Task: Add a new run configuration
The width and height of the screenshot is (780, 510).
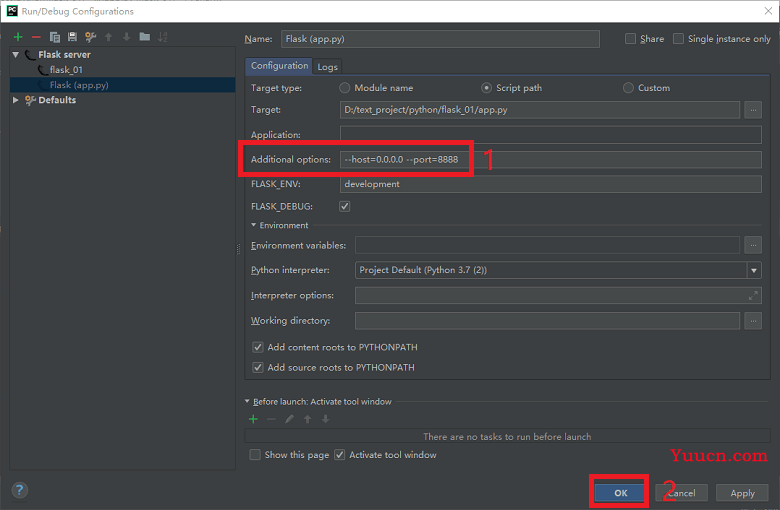Action: 18,37
